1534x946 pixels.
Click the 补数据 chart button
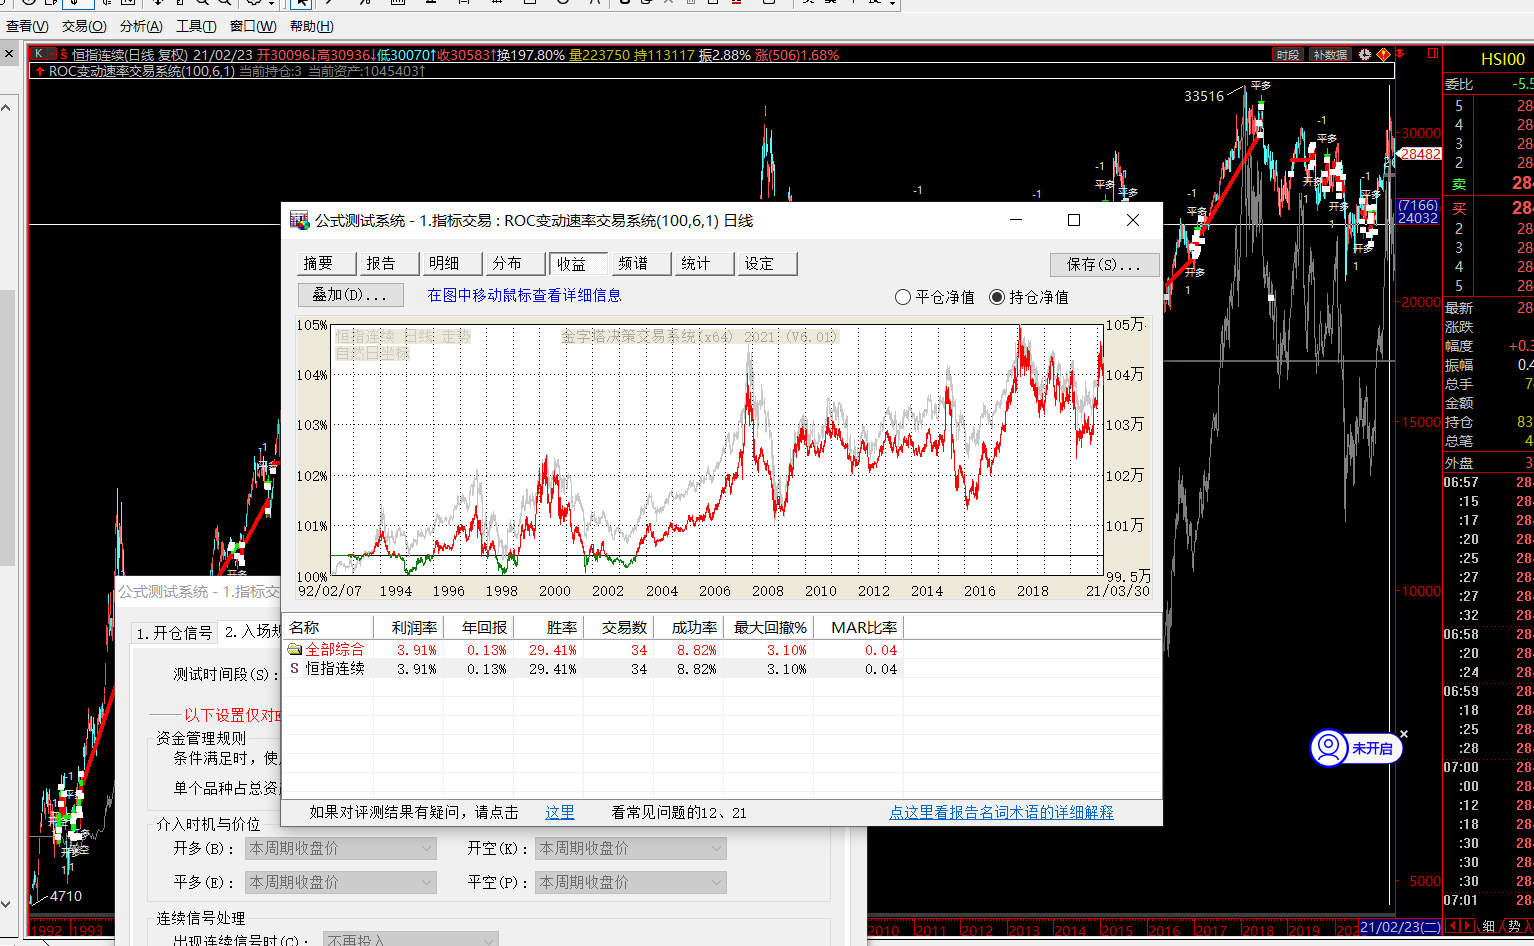pos(1330,55)
